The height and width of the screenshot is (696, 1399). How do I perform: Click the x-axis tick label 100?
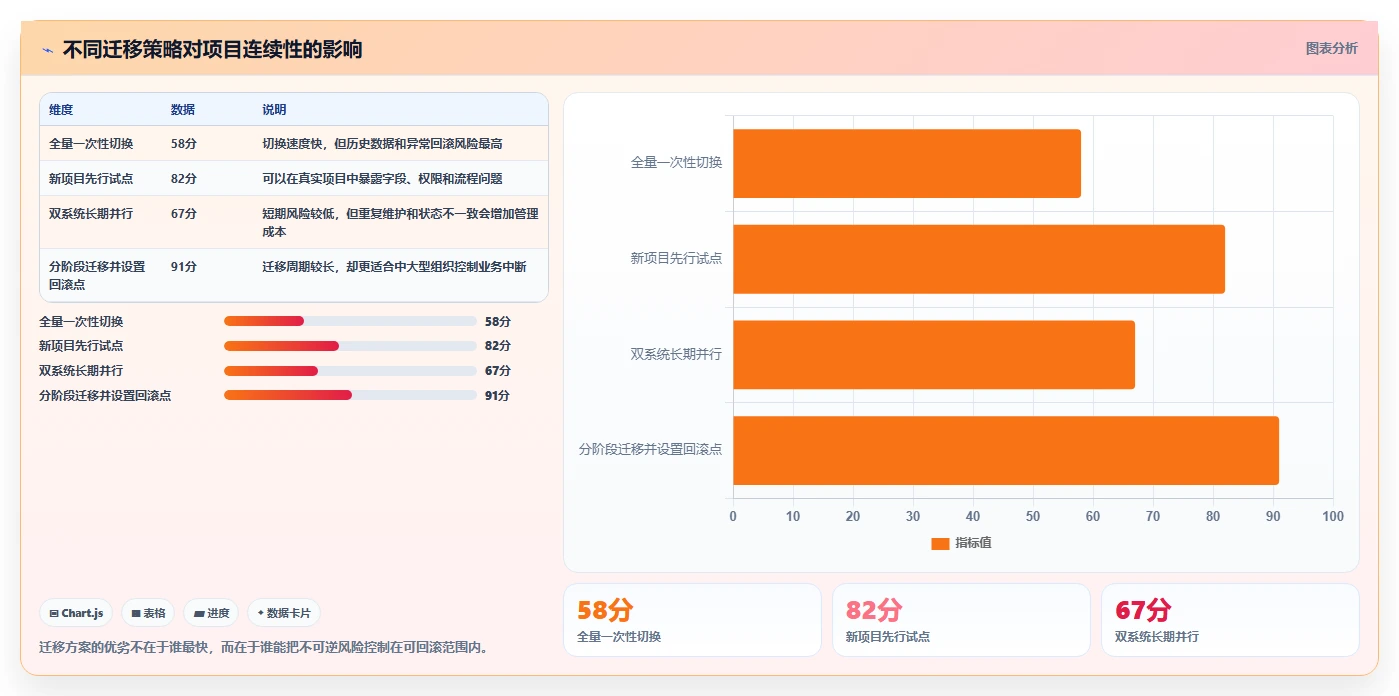coord(1333,516)
